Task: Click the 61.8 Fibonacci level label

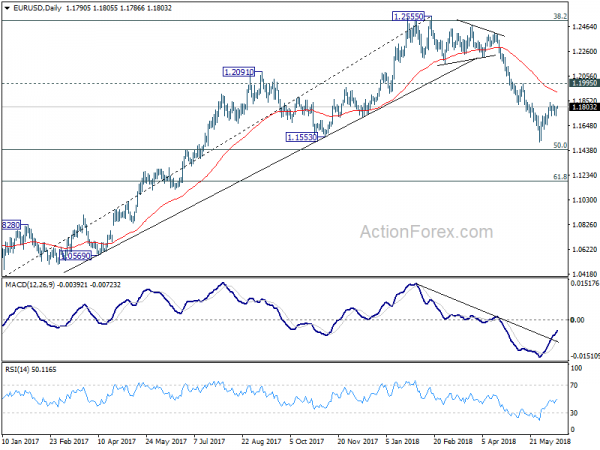Action: 561,176
